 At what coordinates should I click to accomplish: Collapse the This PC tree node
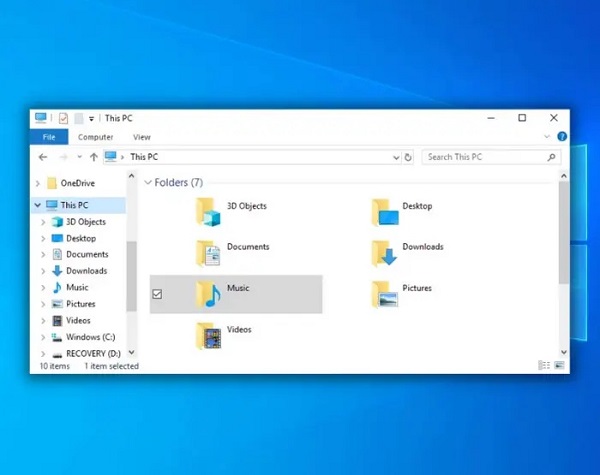point(38,205)
